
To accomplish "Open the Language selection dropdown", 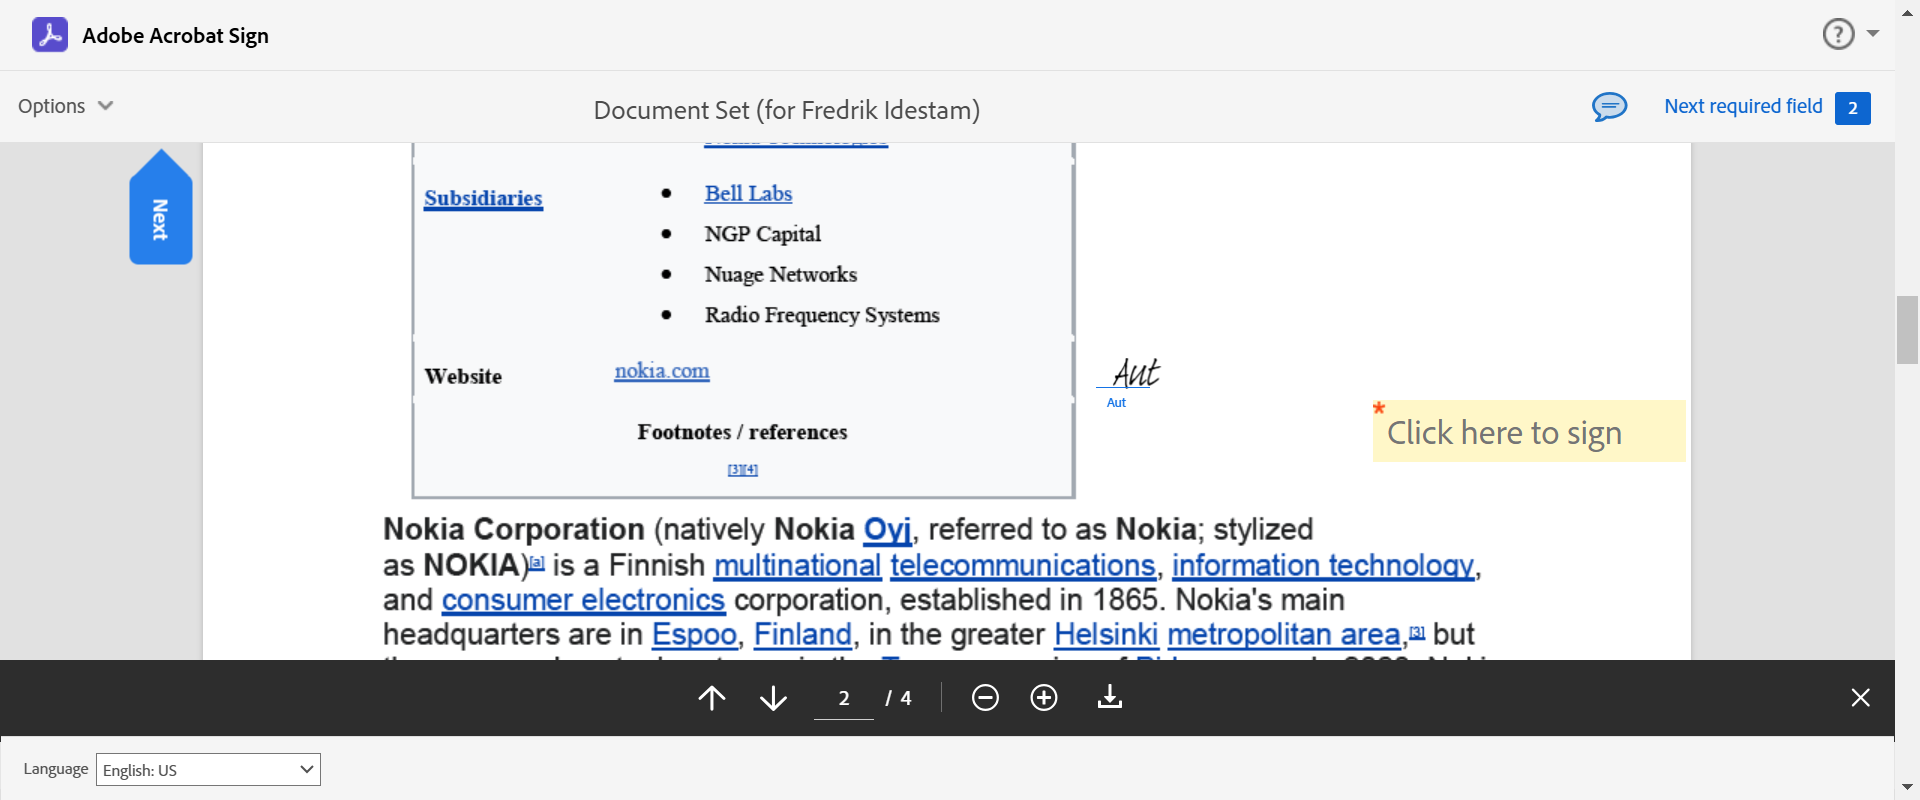I will [x=208, y=770].
